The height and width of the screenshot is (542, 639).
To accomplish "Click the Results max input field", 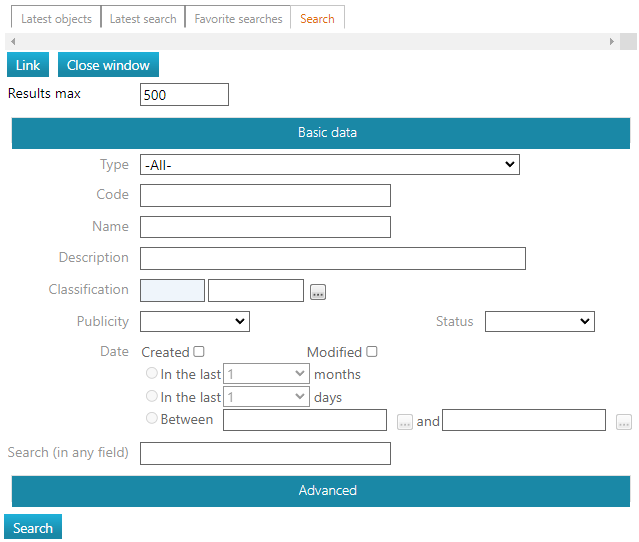I will [x=184, y=95].
